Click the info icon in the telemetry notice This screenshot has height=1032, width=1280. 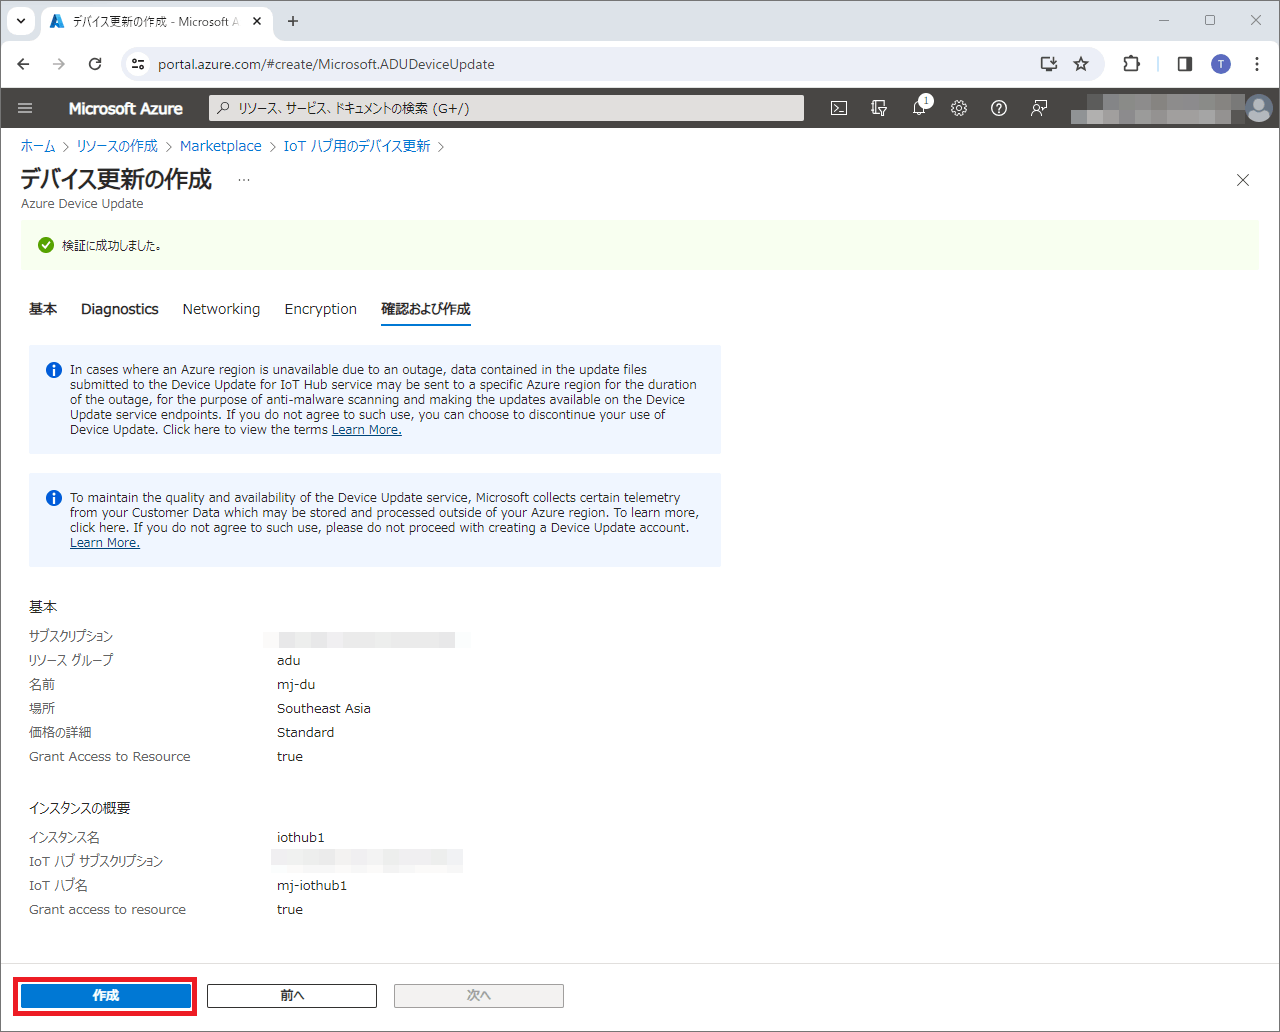click(x=54, y=498)
